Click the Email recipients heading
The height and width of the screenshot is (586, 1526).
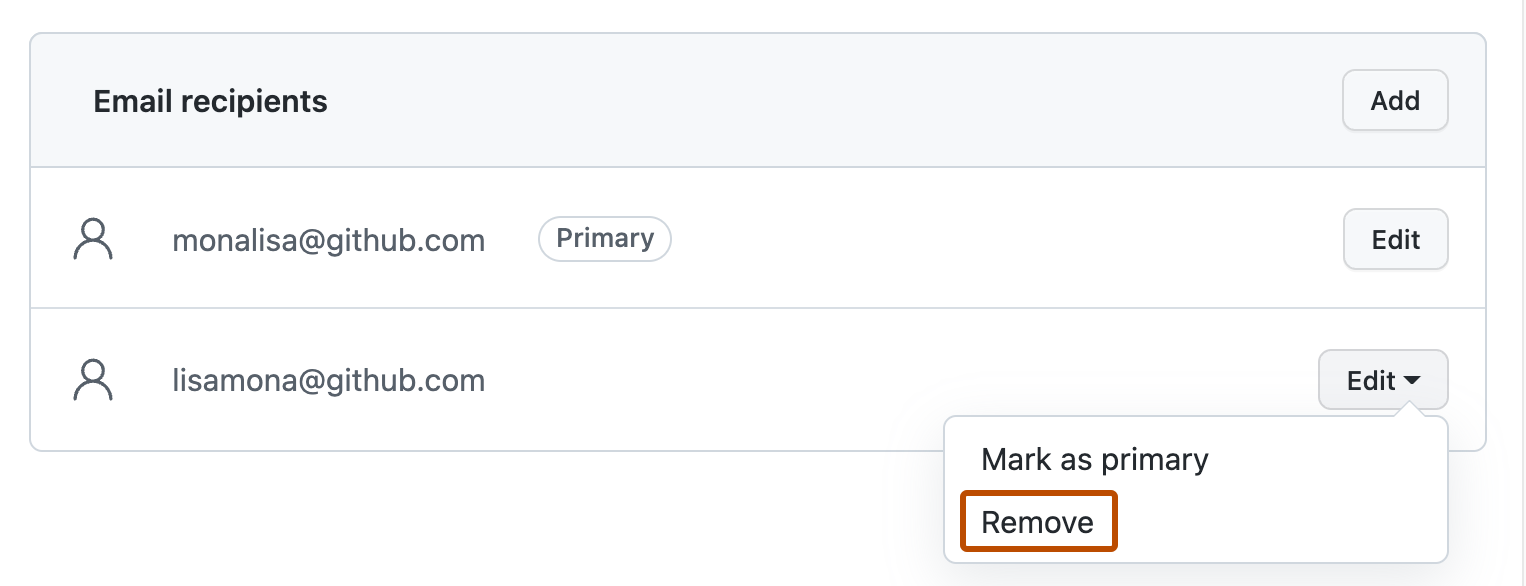210,102
